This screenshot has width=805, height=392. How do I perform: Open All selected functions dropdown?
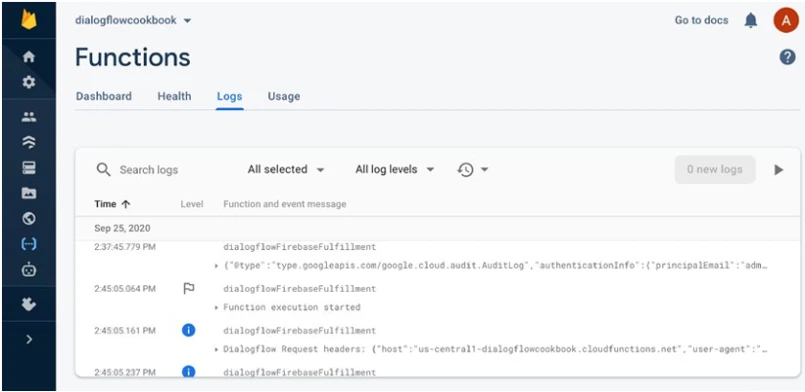285,169
